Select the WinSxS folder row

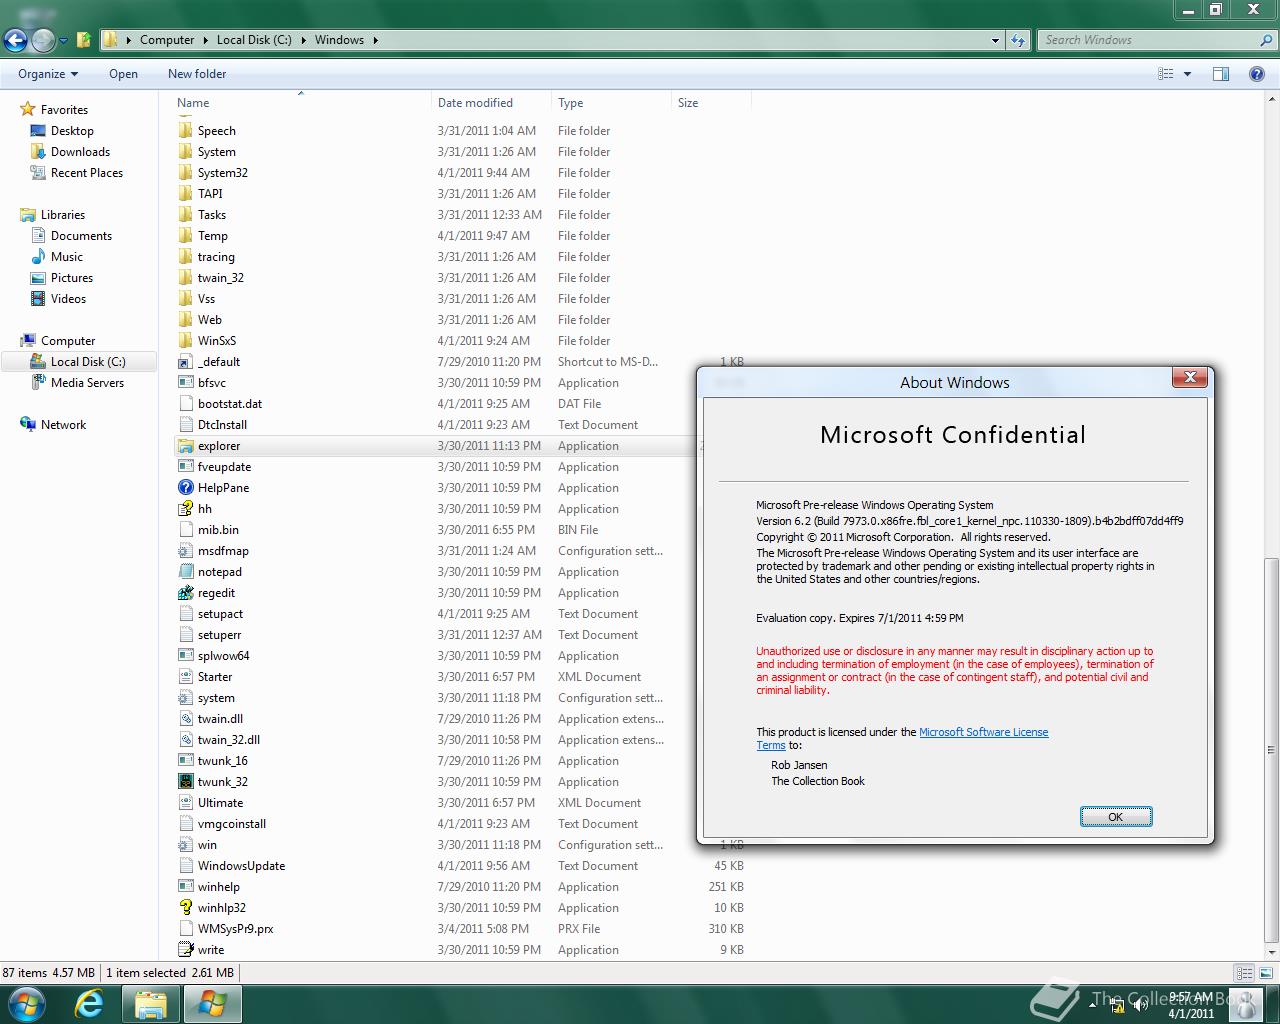point(462,341)
